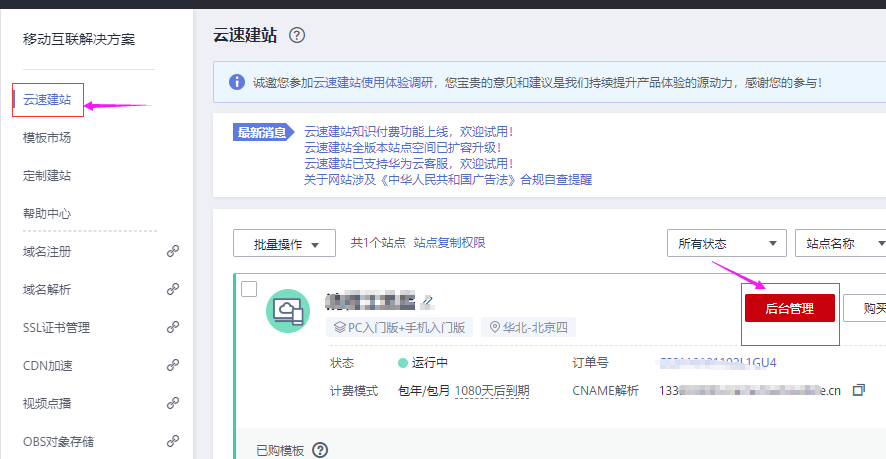Open external link icon beside 域名注册

point(173,252)
